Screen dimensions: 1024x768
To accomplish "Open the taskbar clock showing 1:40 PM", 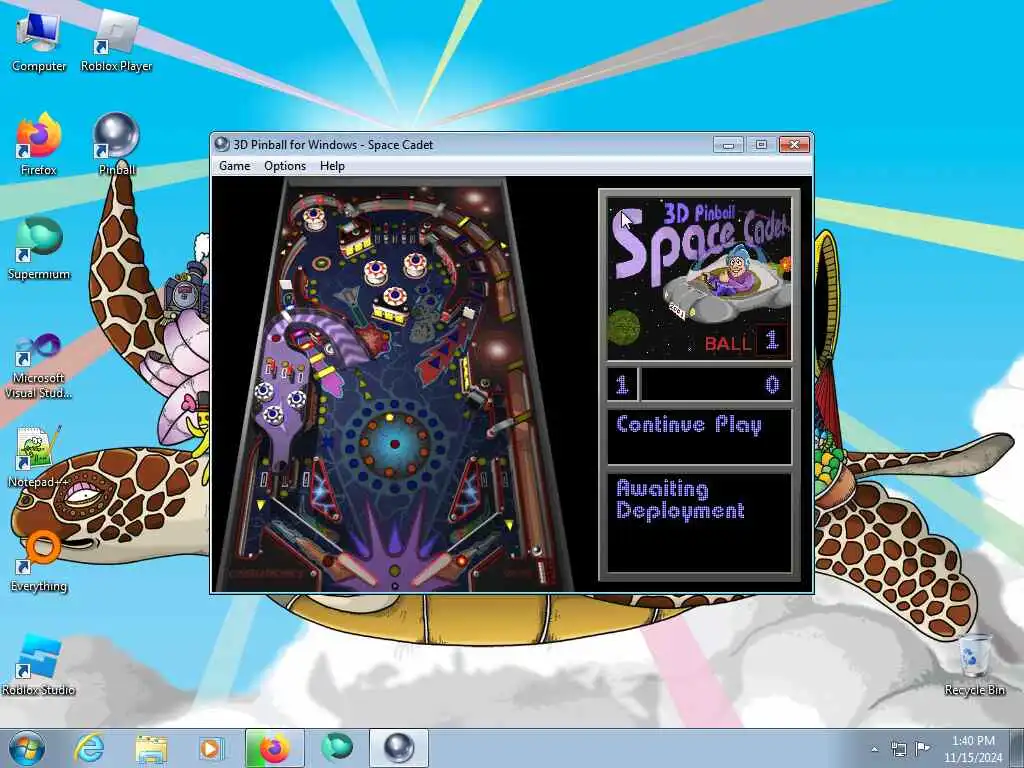I will 973,749.
